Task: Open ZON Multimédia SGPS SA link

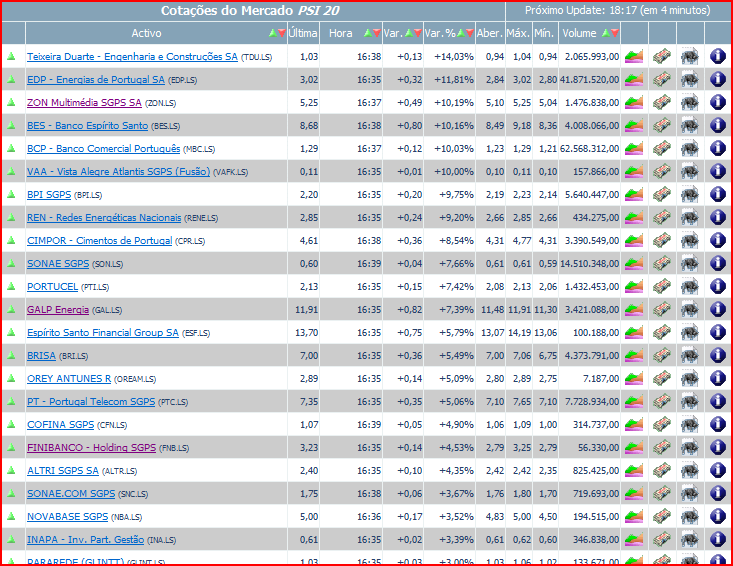Action: [x=84, y=103]
